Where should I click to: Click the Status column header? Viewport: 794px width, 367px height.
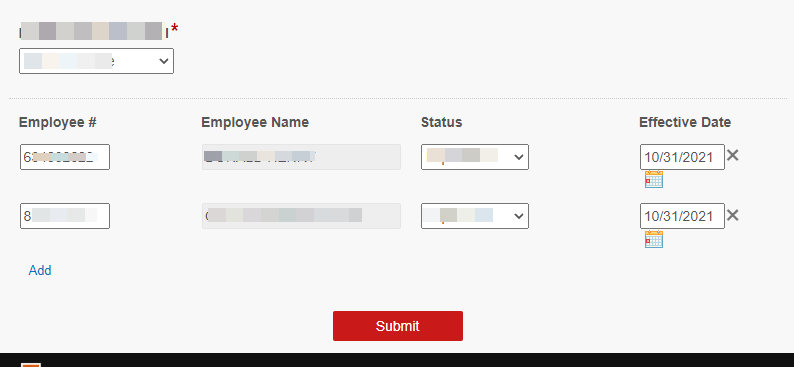click(x=442, y=122)
